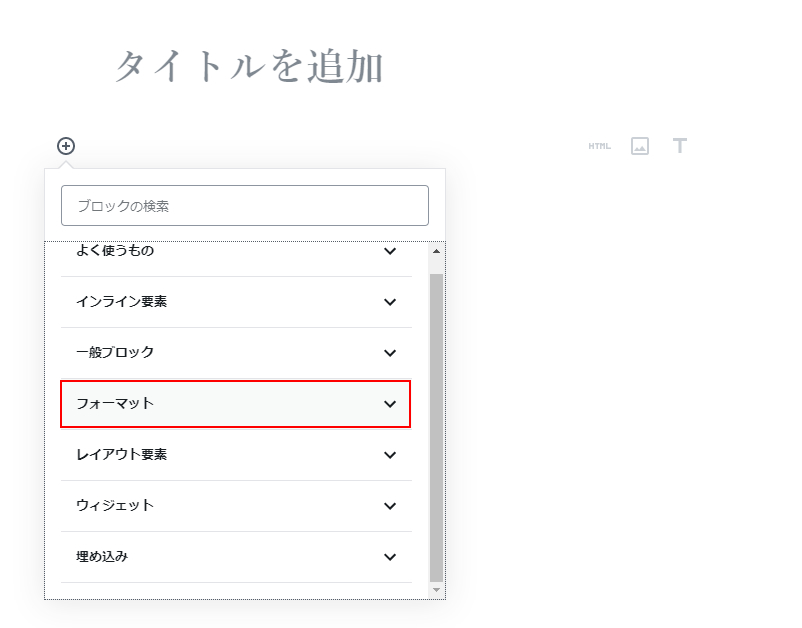The image size is (802, 628).
Task: Open the 埋め込み category label
Action: (x=102, y=557)
